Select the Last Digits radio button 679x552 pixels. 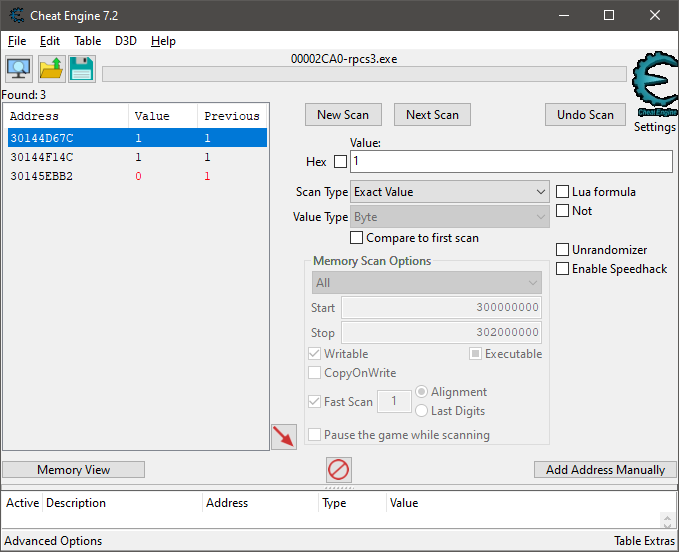coord(421,411)
